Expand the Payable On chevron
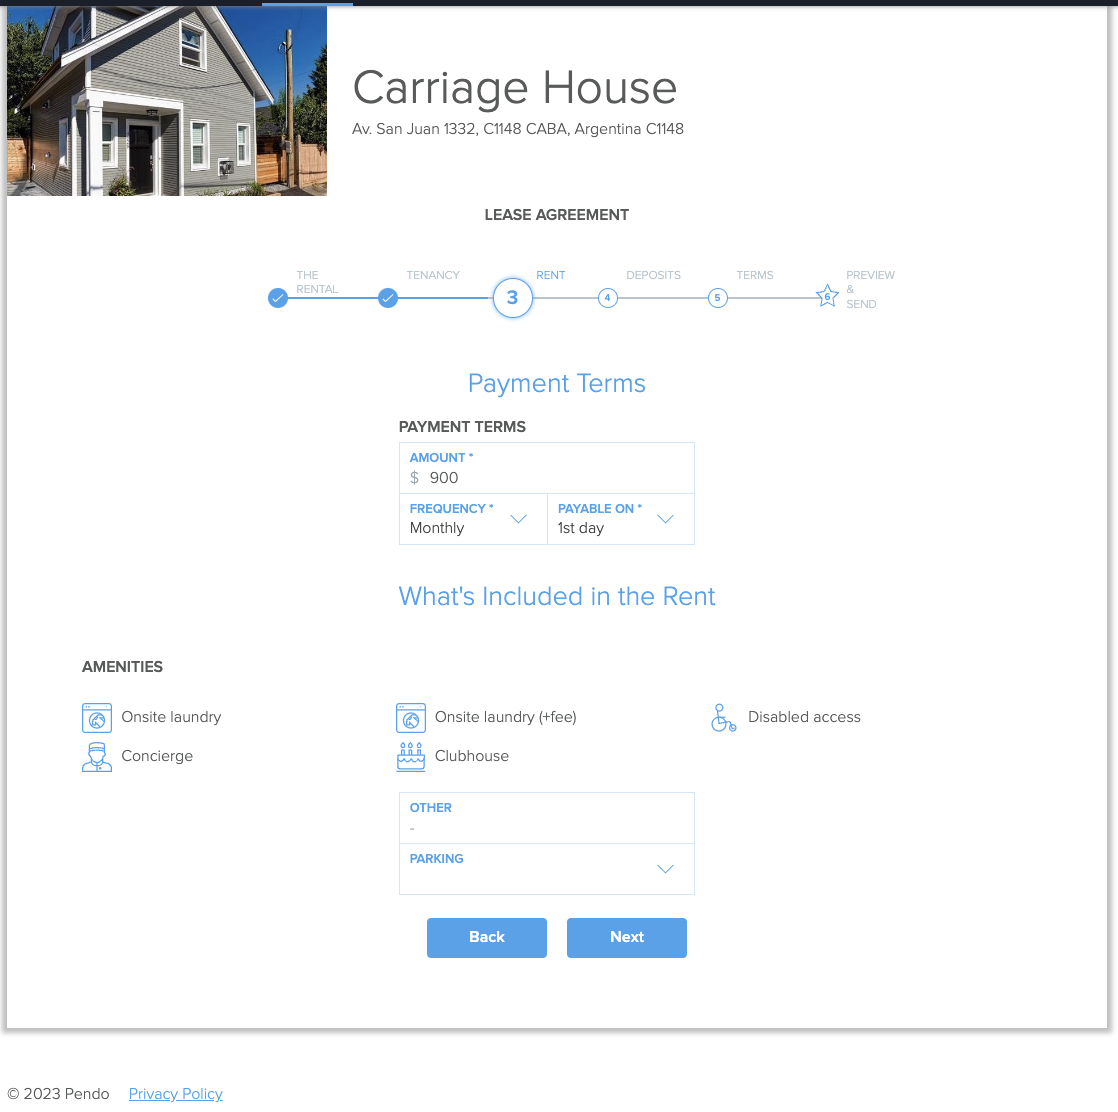This screenshot has height=1112, width=1118. 665,519
